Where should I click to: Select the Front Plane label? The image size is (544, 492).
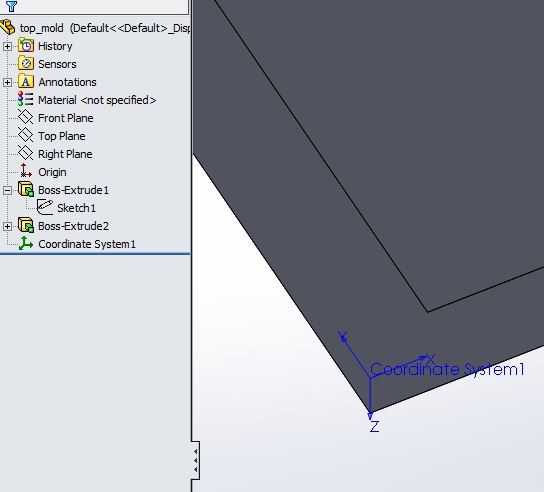pos(66,118)
